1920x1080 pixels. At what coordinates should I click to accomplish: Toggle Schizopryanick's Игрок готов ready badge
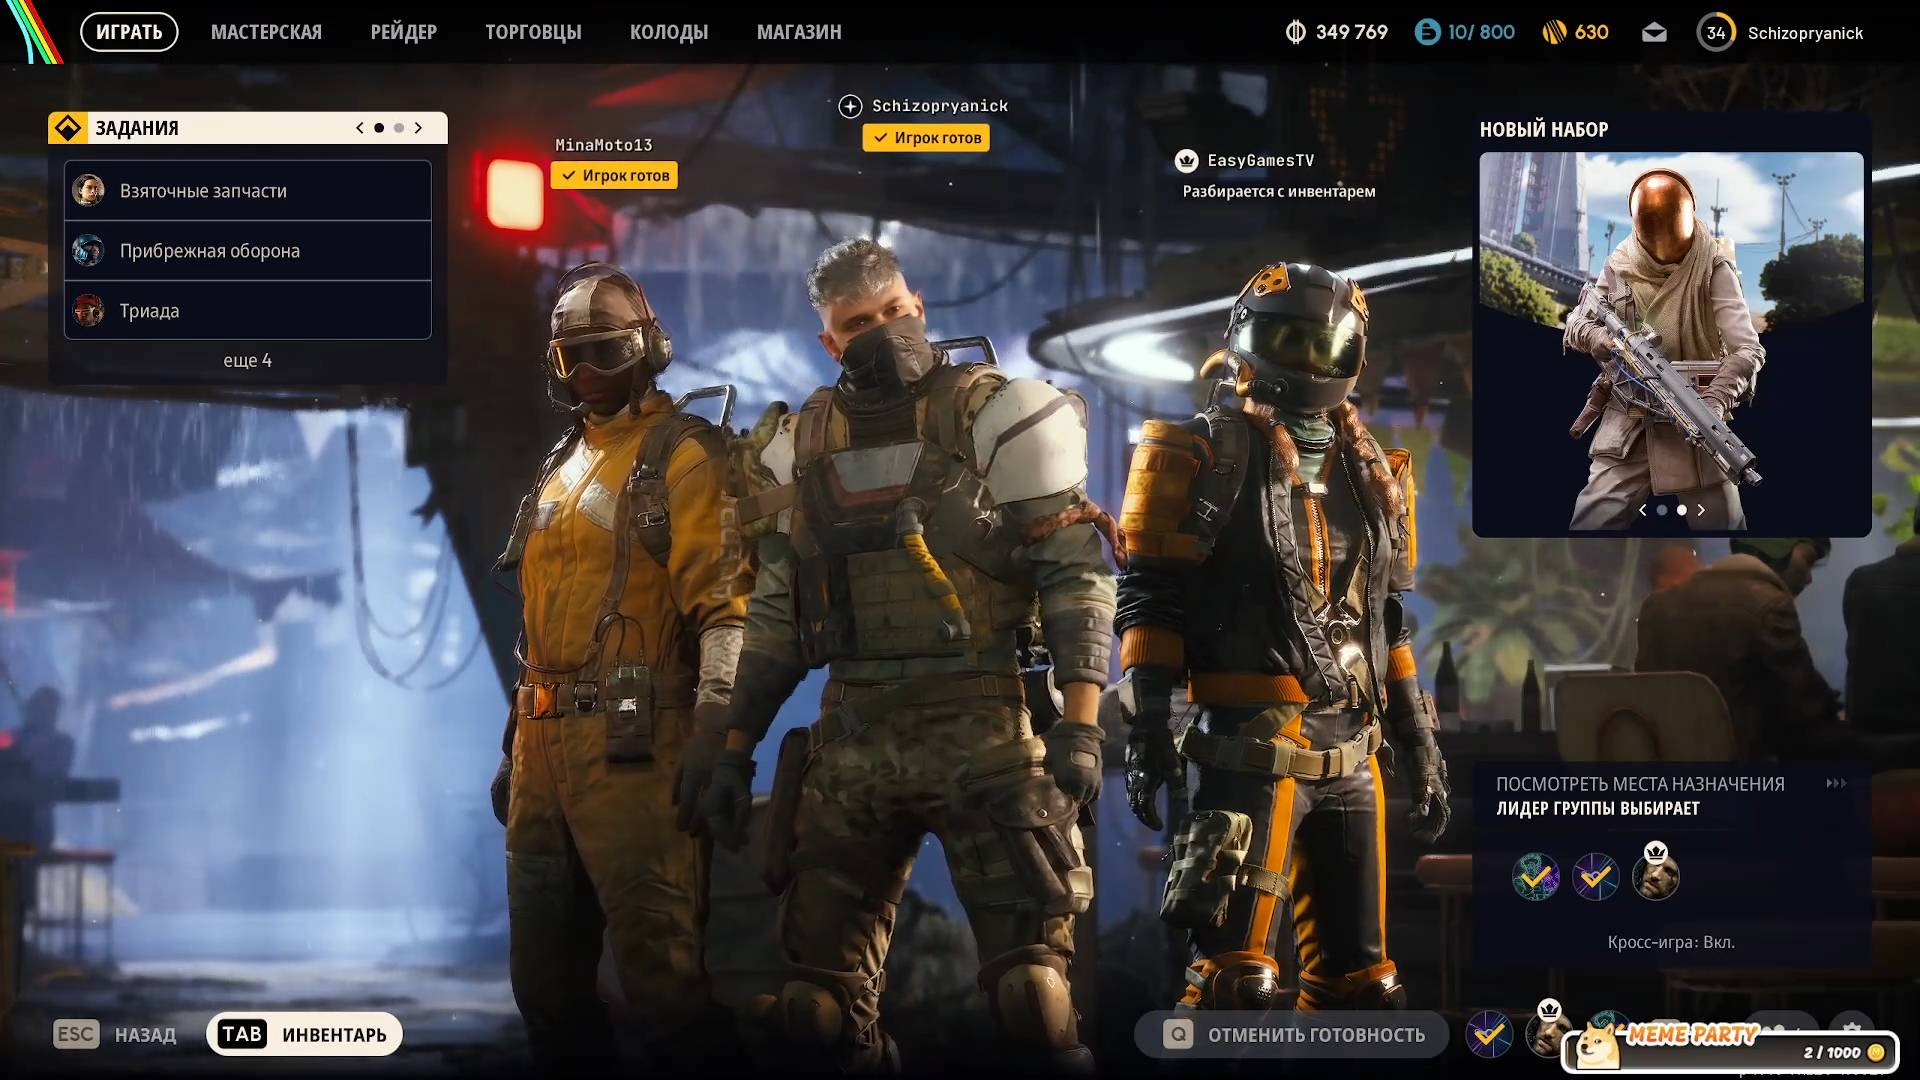click(x=926, y=138)
